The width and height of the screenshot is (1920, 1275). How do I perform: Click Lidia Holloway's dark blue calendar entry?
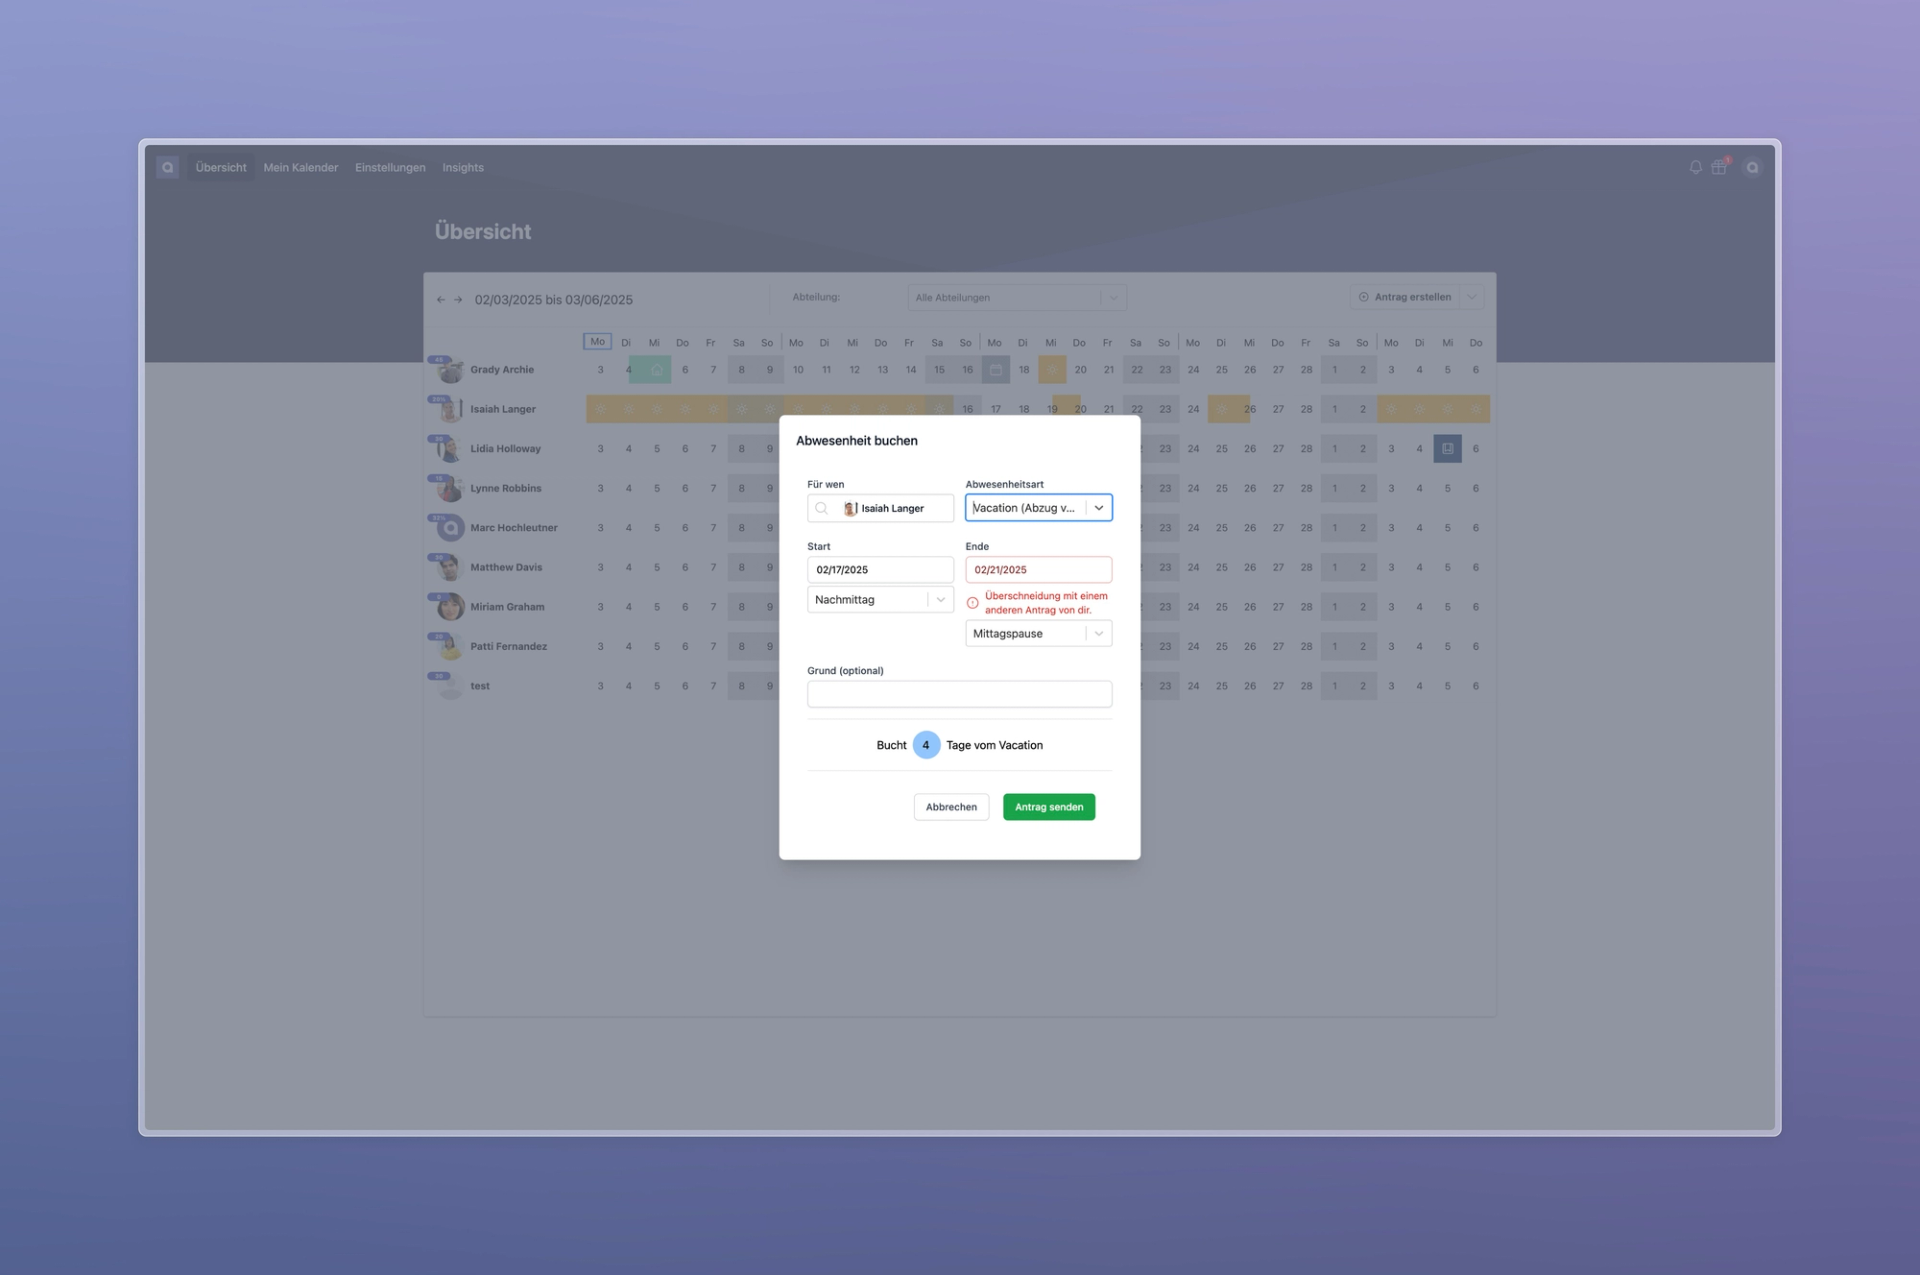(x=1447, y=449)
